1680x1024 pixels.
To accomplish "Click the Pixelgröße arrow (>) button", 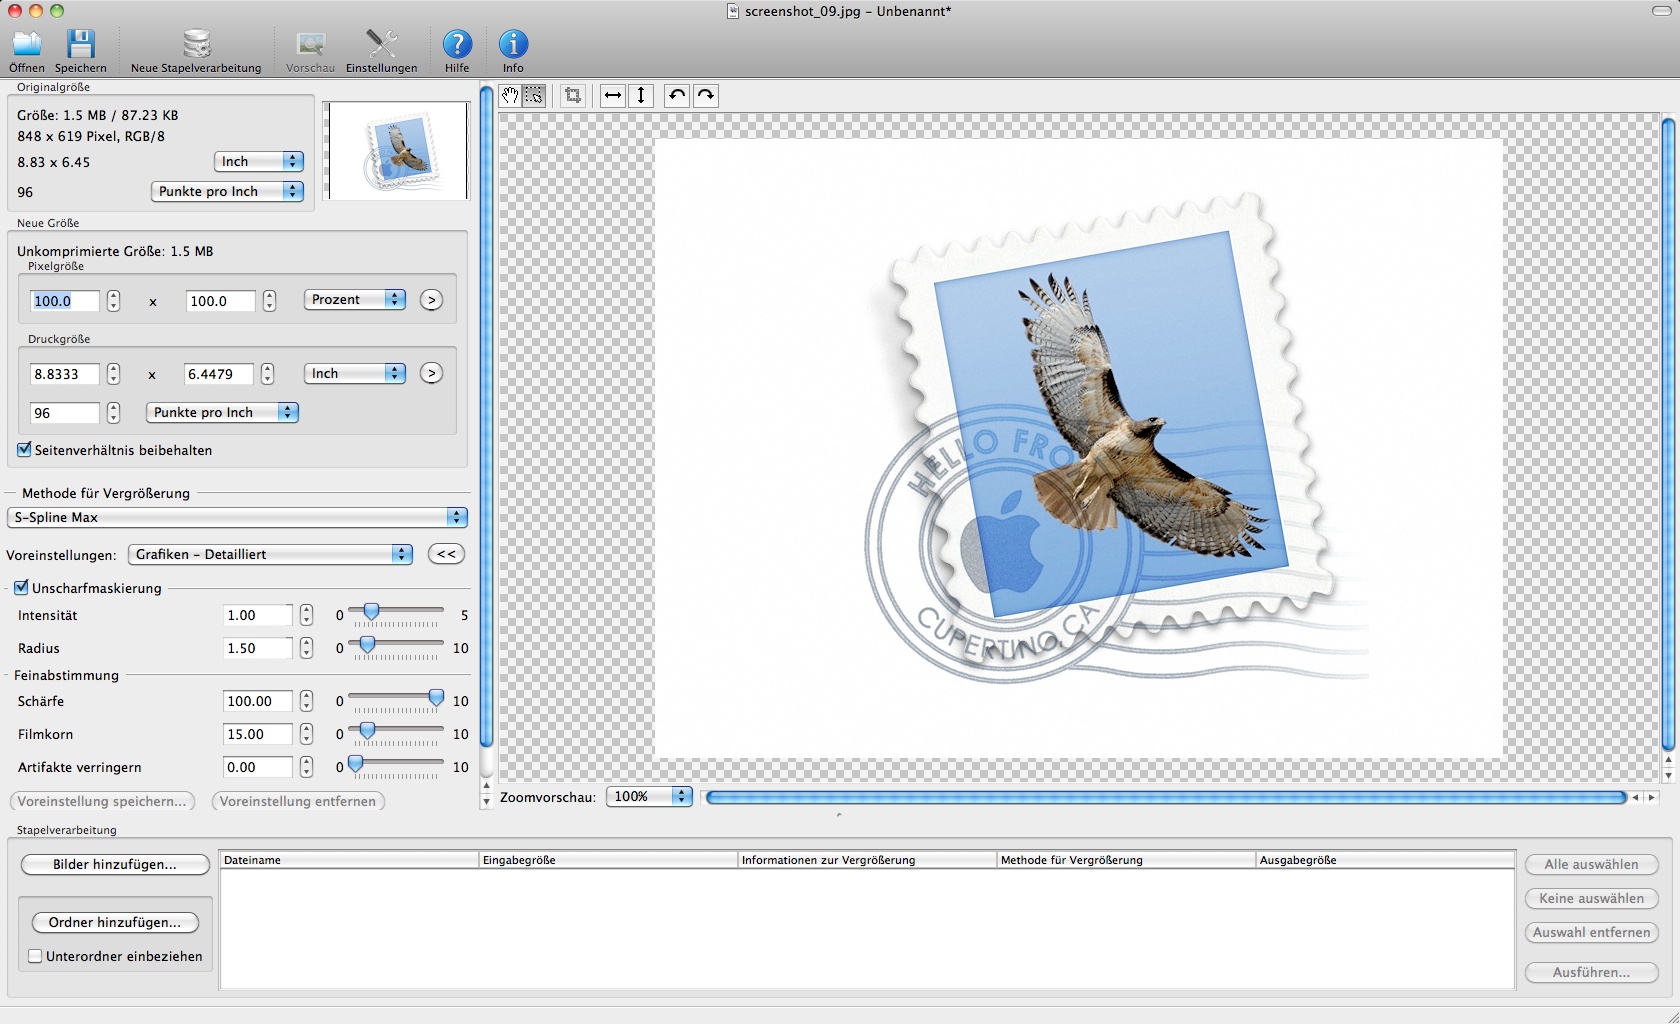I will (x=431, y=300).
